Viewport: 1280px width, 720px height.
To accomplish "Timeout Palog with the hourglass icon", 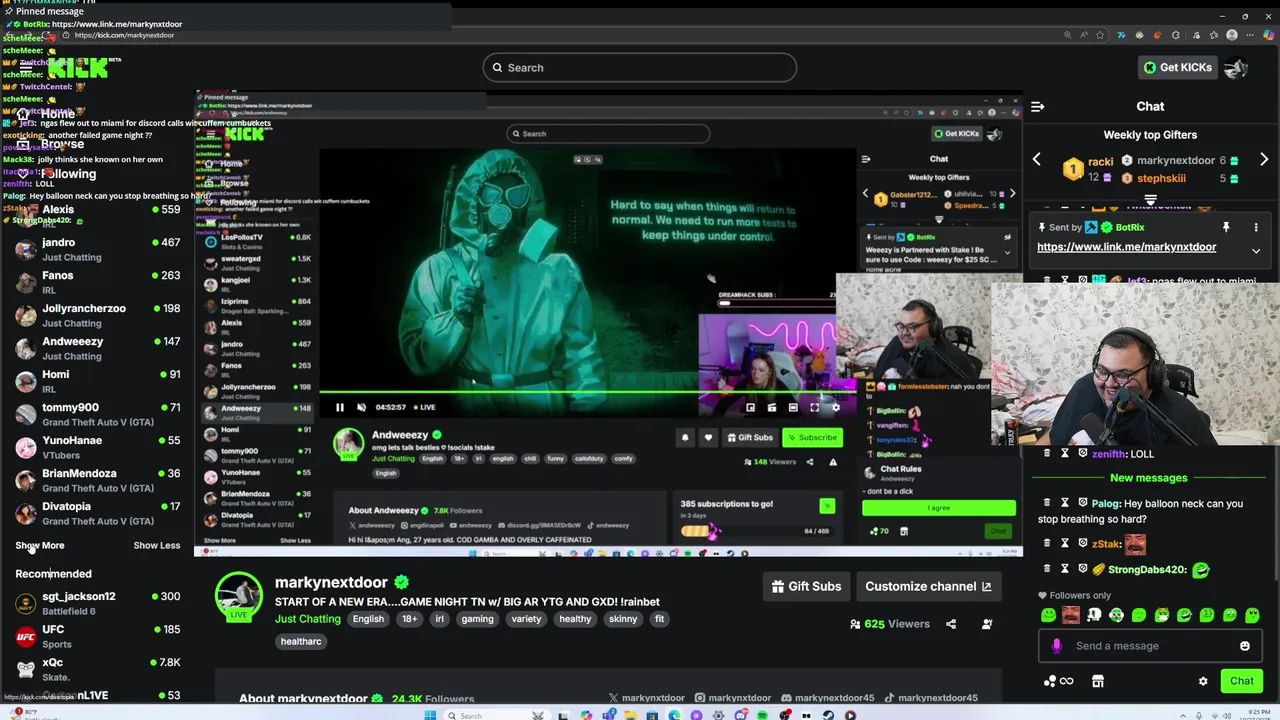I will pos(1065,503).
